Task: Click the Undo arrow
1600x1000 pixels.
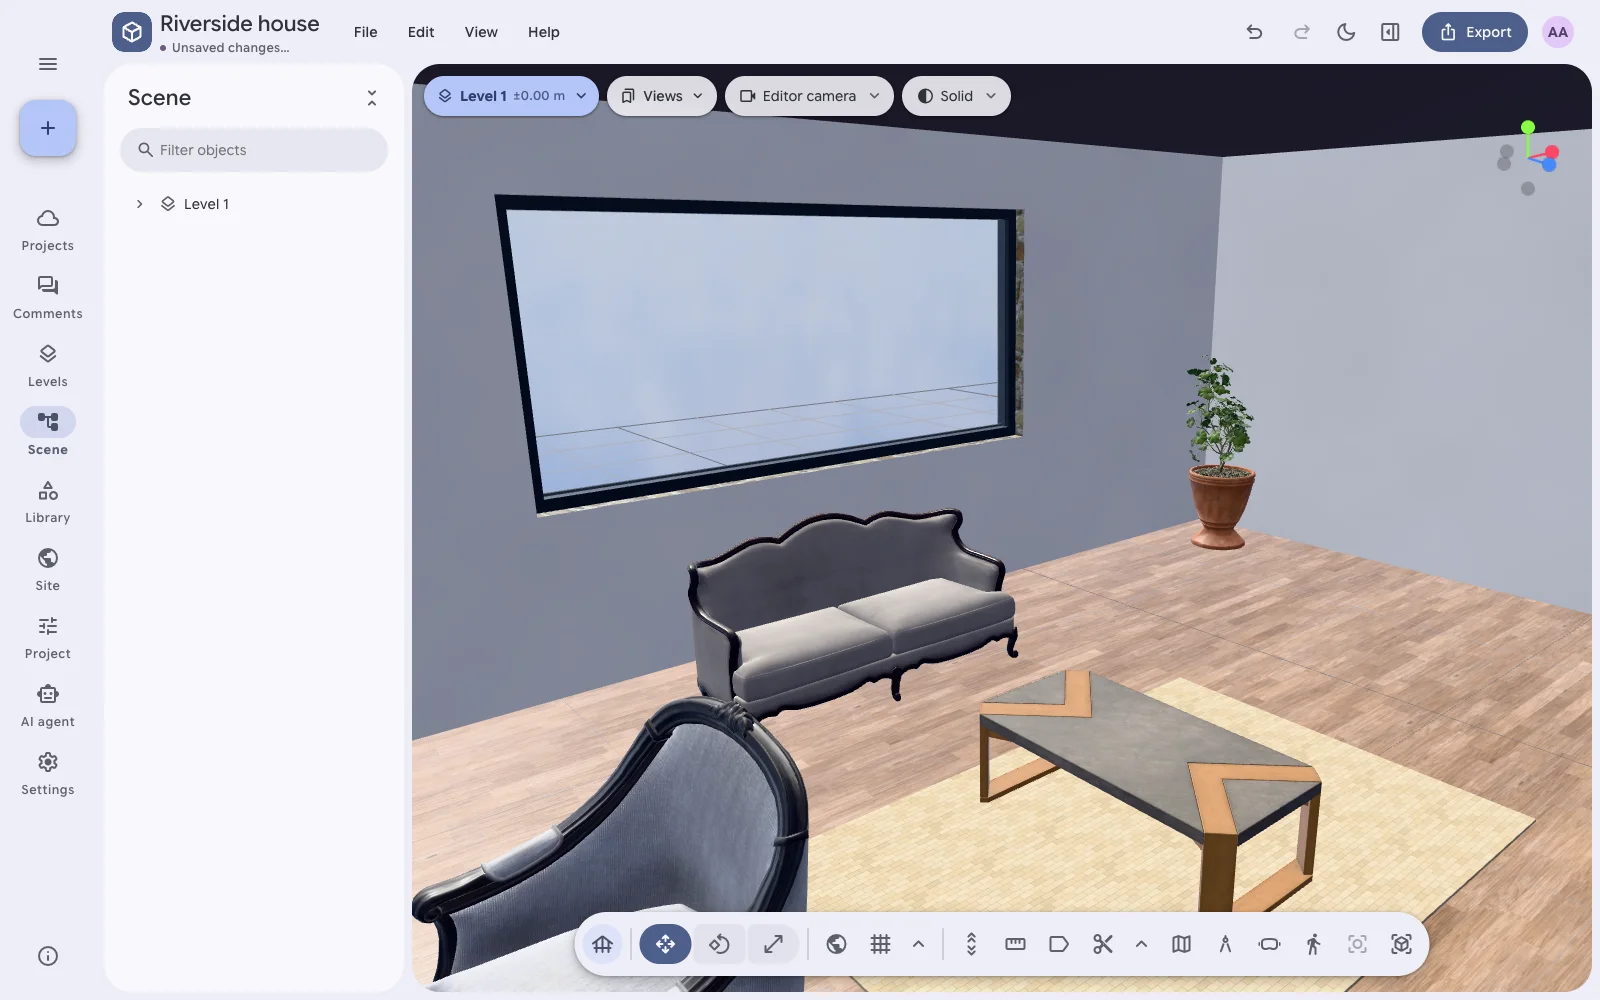Action: [x=1254, y=32]
